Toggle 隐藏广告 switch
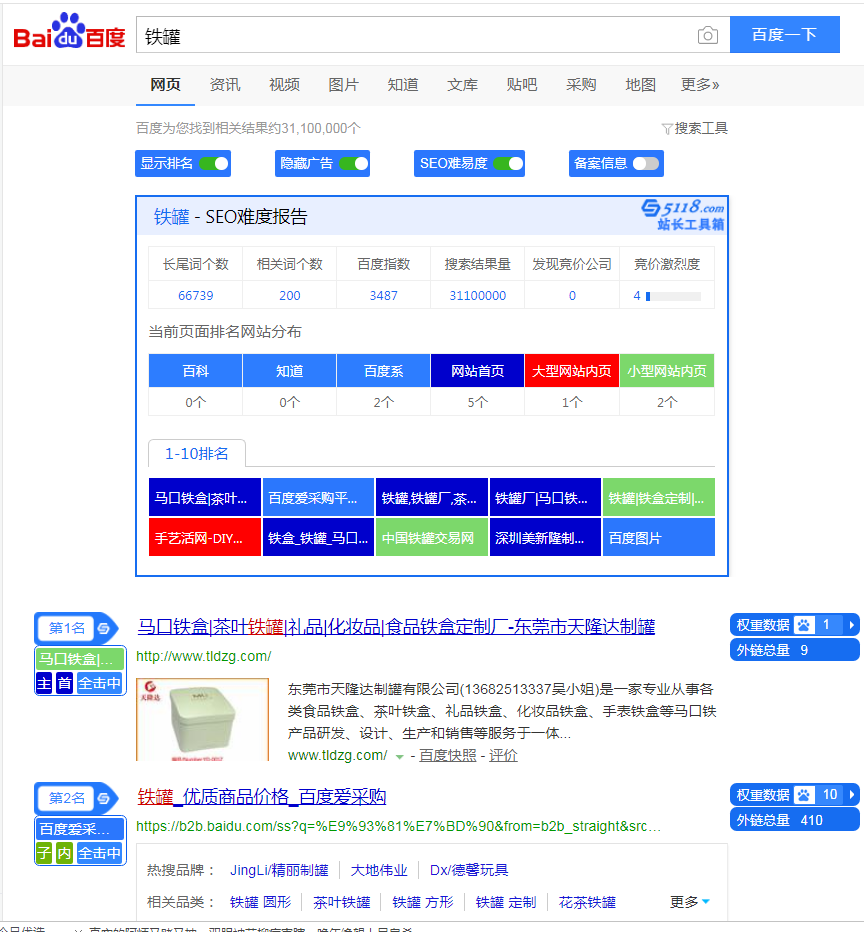864x932 pixels. click(354, 163)
